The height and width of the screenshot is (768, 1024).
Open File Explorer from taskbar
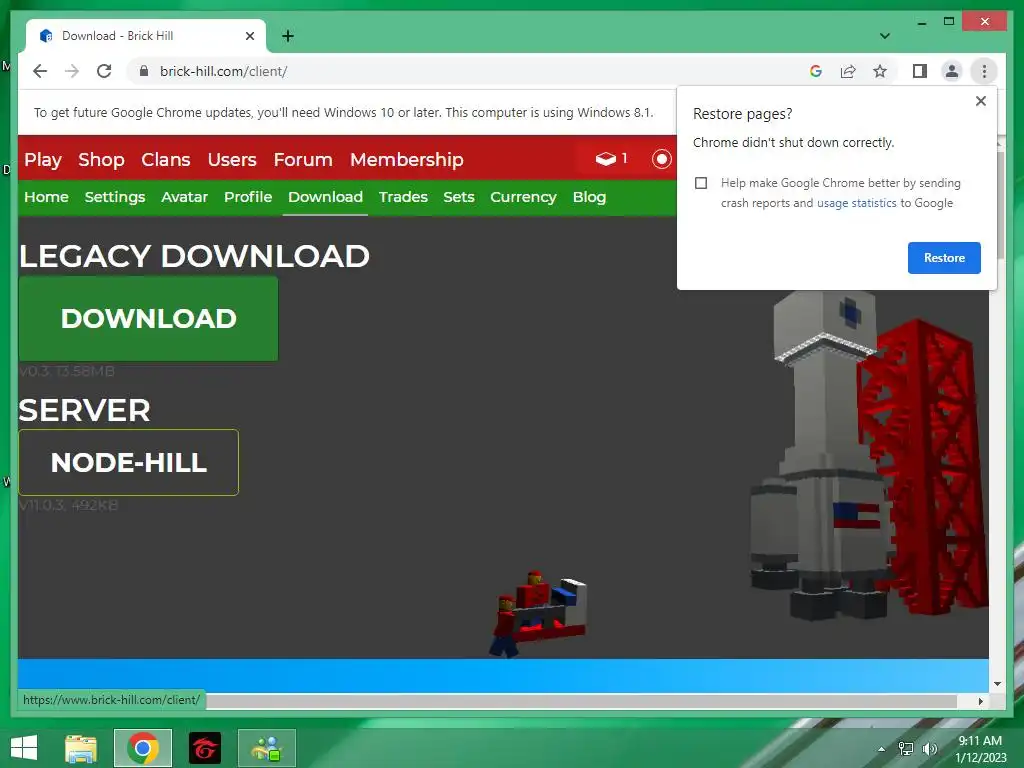pyautogui.click(x=81, y=748)
